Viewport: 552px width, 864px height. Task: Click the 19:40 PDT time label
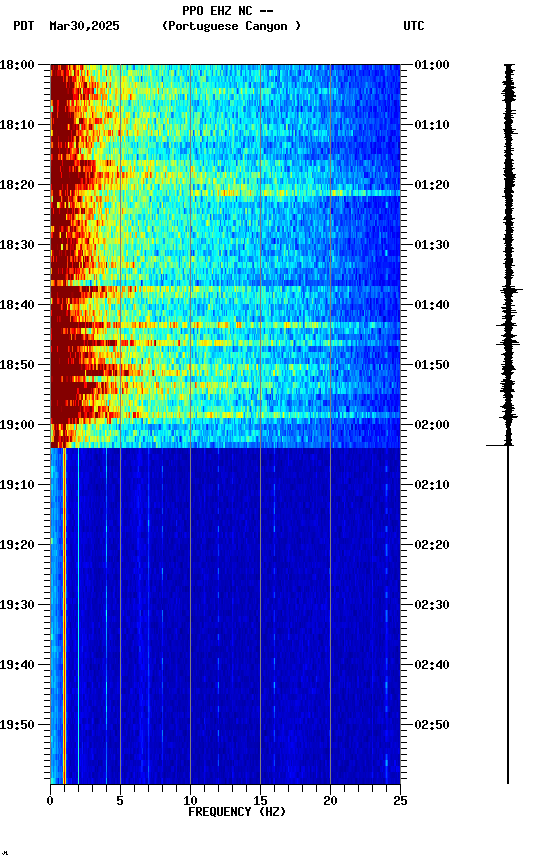tap(17, 665)
